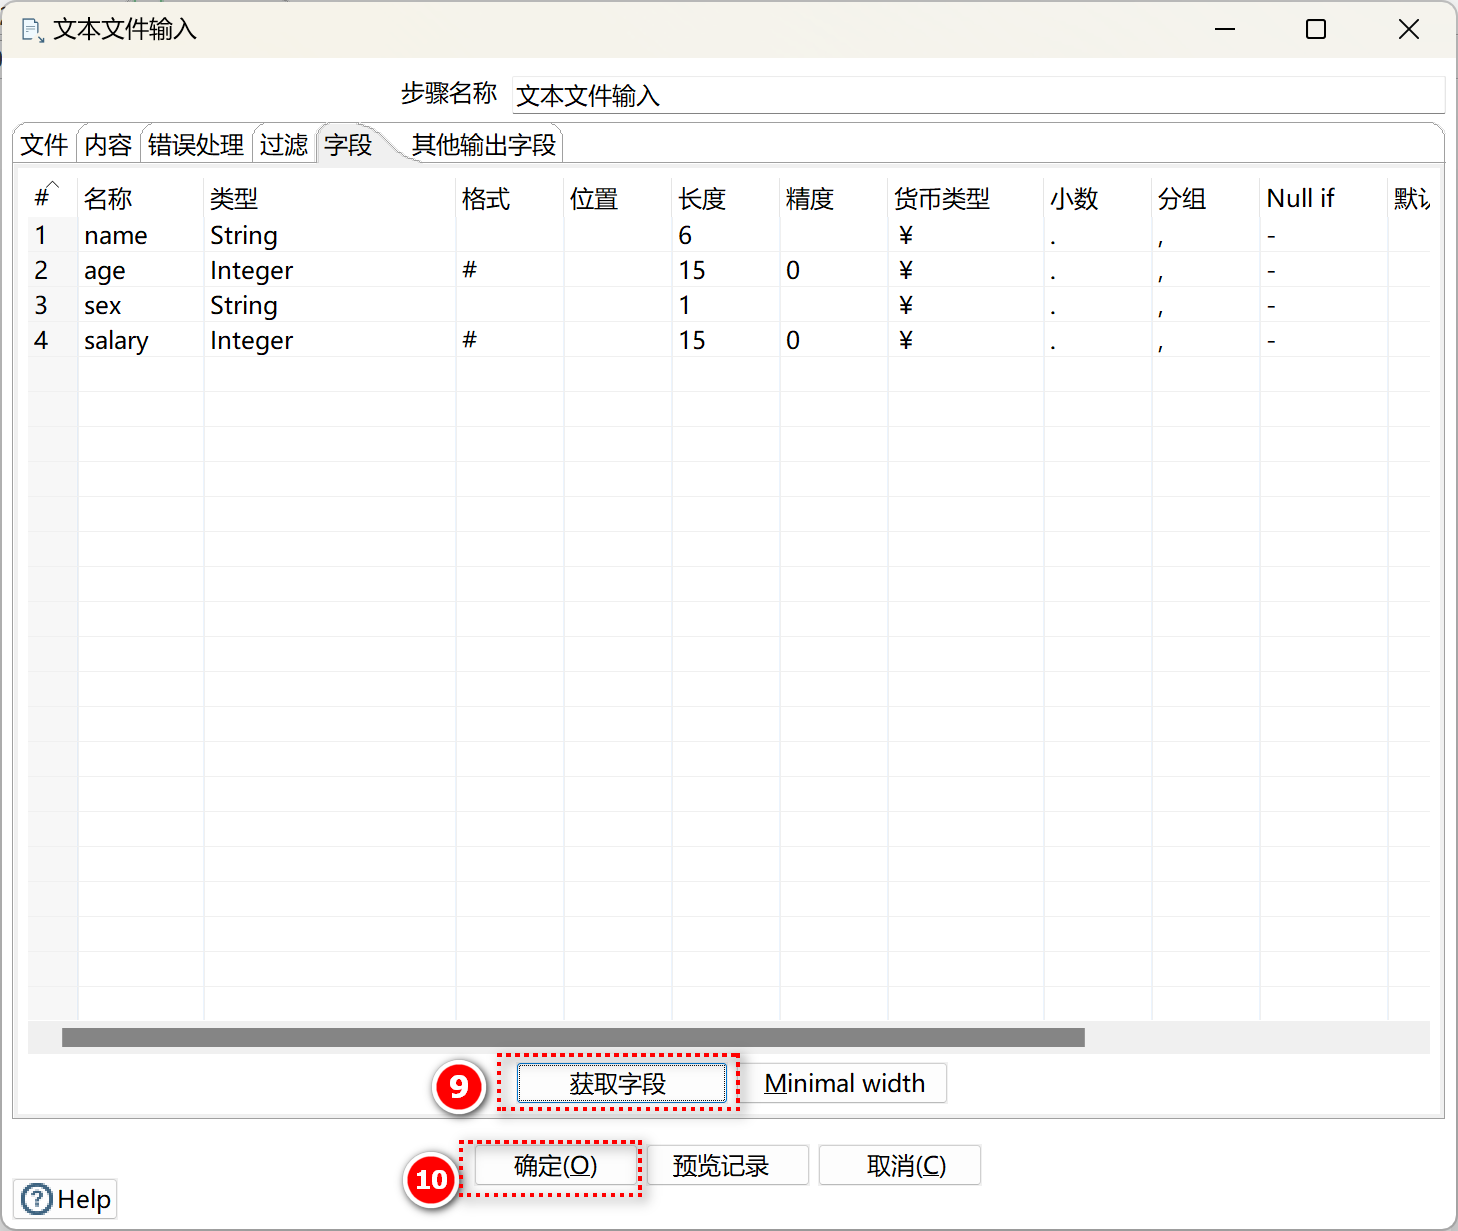Image resolution: width=1458 pixels, height=1231 pixels.
Task: Click the 精度 column header
Action: [x=834, y=198]
